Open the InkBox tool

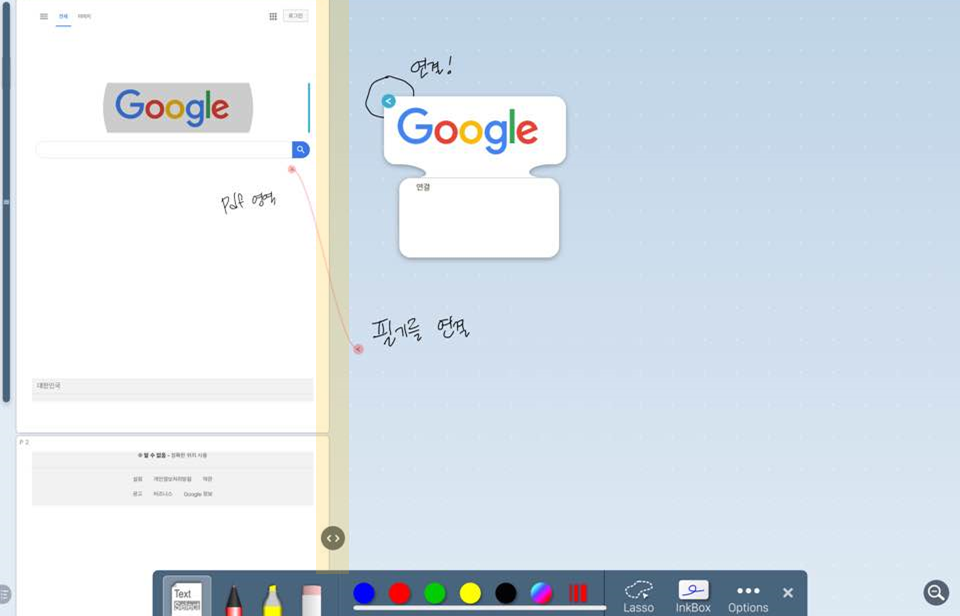click(693, 597)
